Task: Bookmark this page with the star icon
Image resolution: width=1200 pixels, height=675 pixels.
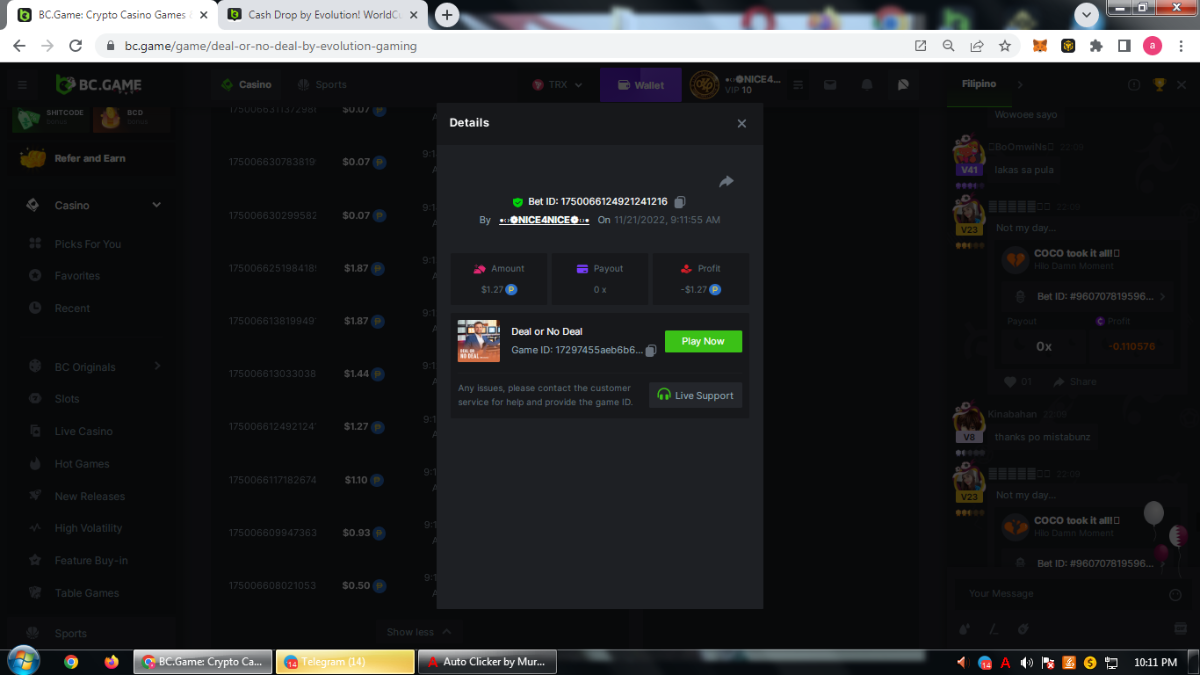Action: click(x=1005, y=46)
